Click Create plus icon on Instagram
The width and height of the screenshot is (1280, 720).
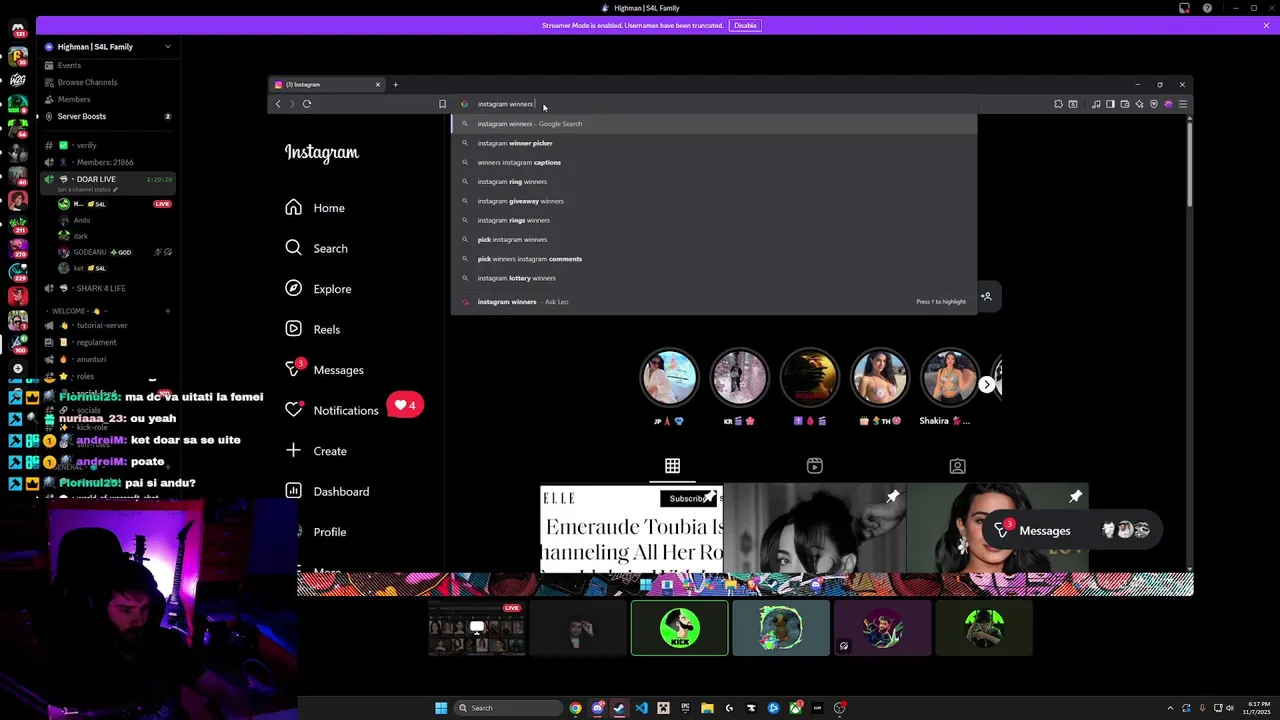pyautogui.click(x=293, y=451)
